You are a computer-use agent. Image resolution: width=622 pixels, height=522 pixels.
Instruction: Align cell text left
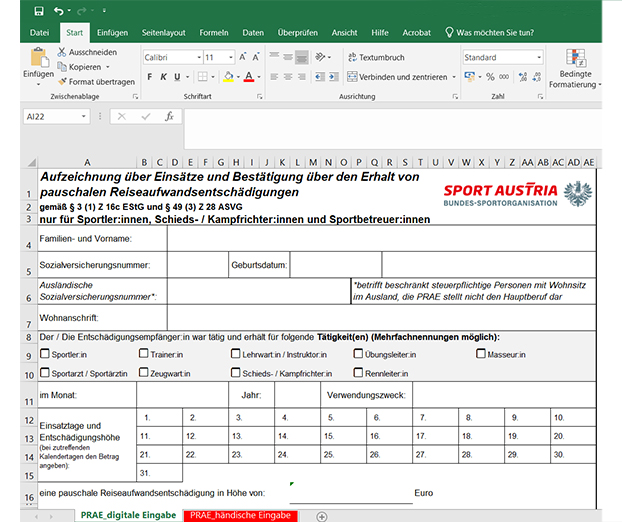[x=274, y=77]
